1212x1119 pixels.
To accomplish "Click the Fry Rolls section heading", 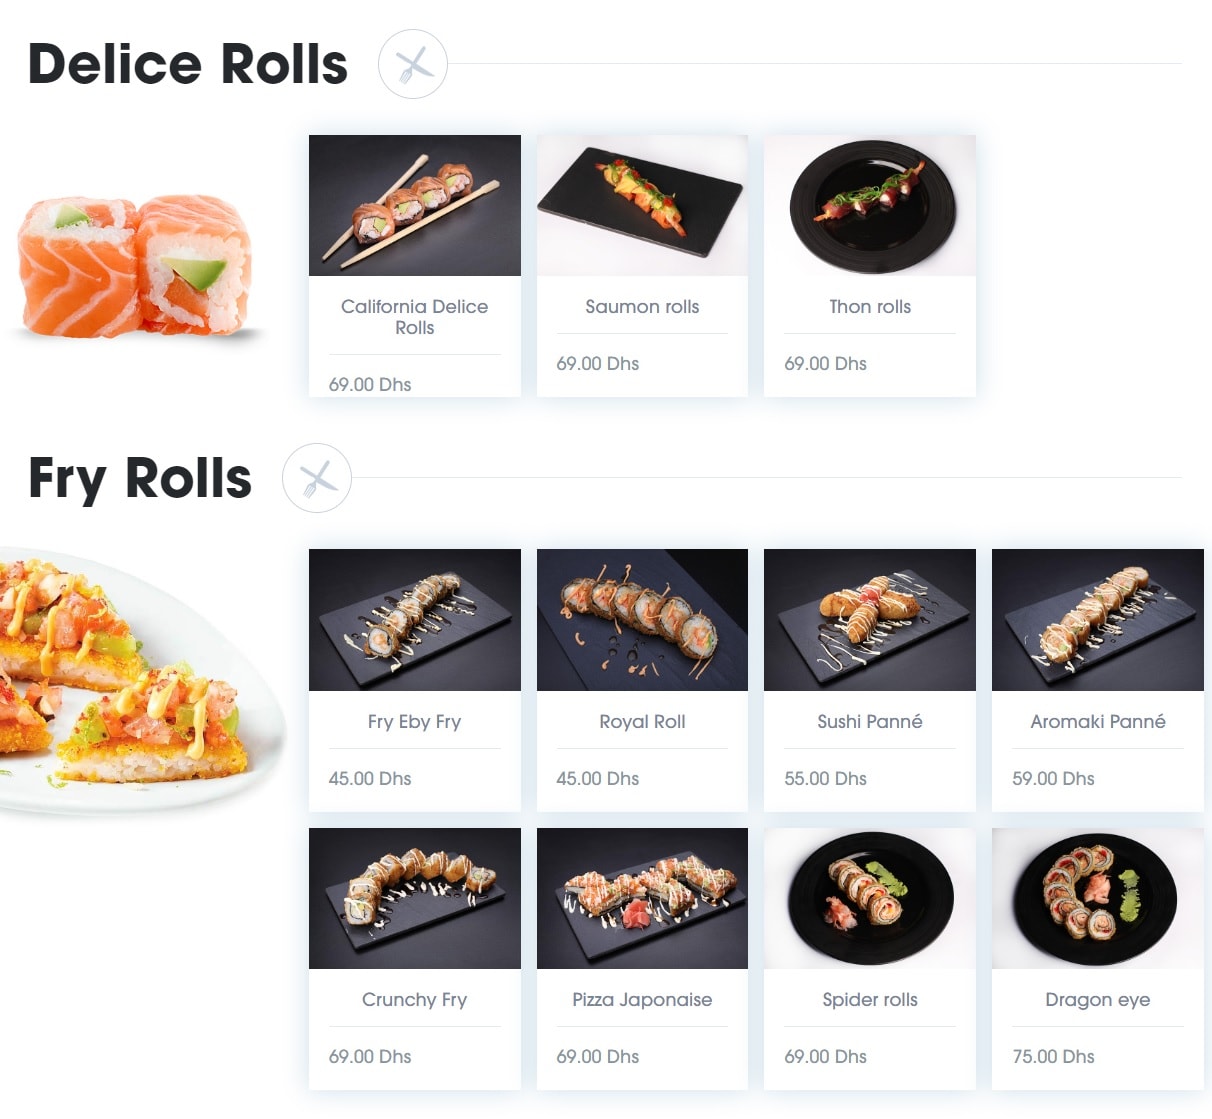I will click(x=140, y=478).
